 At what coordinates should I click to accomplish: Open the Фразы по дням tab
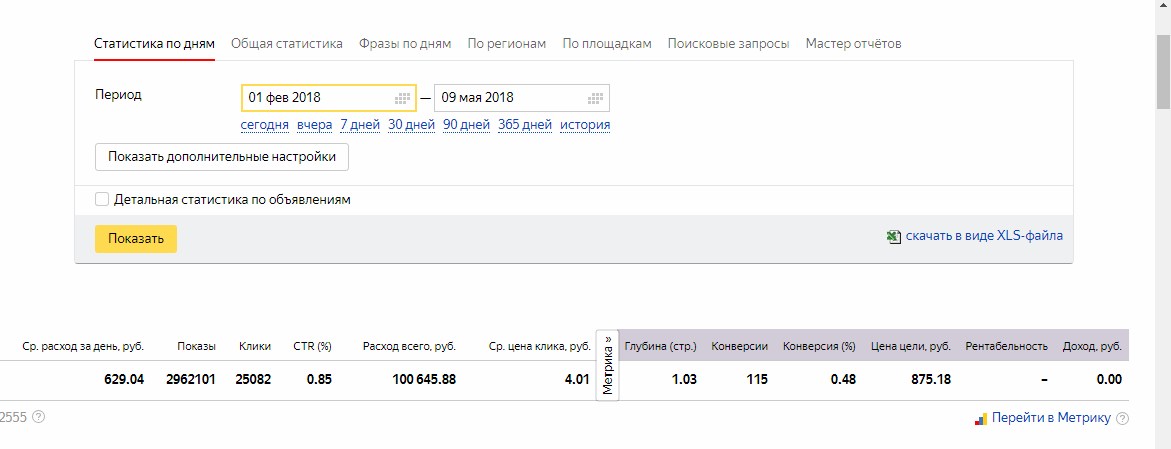click(405, 43)
